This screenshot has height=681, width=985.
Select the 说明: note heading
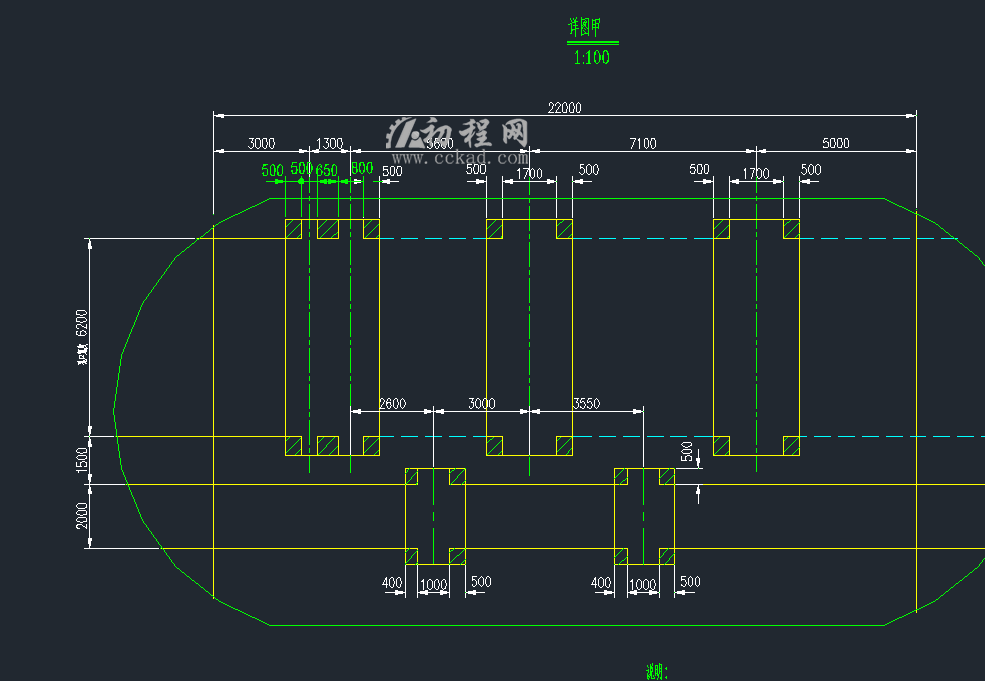point(657,672)
